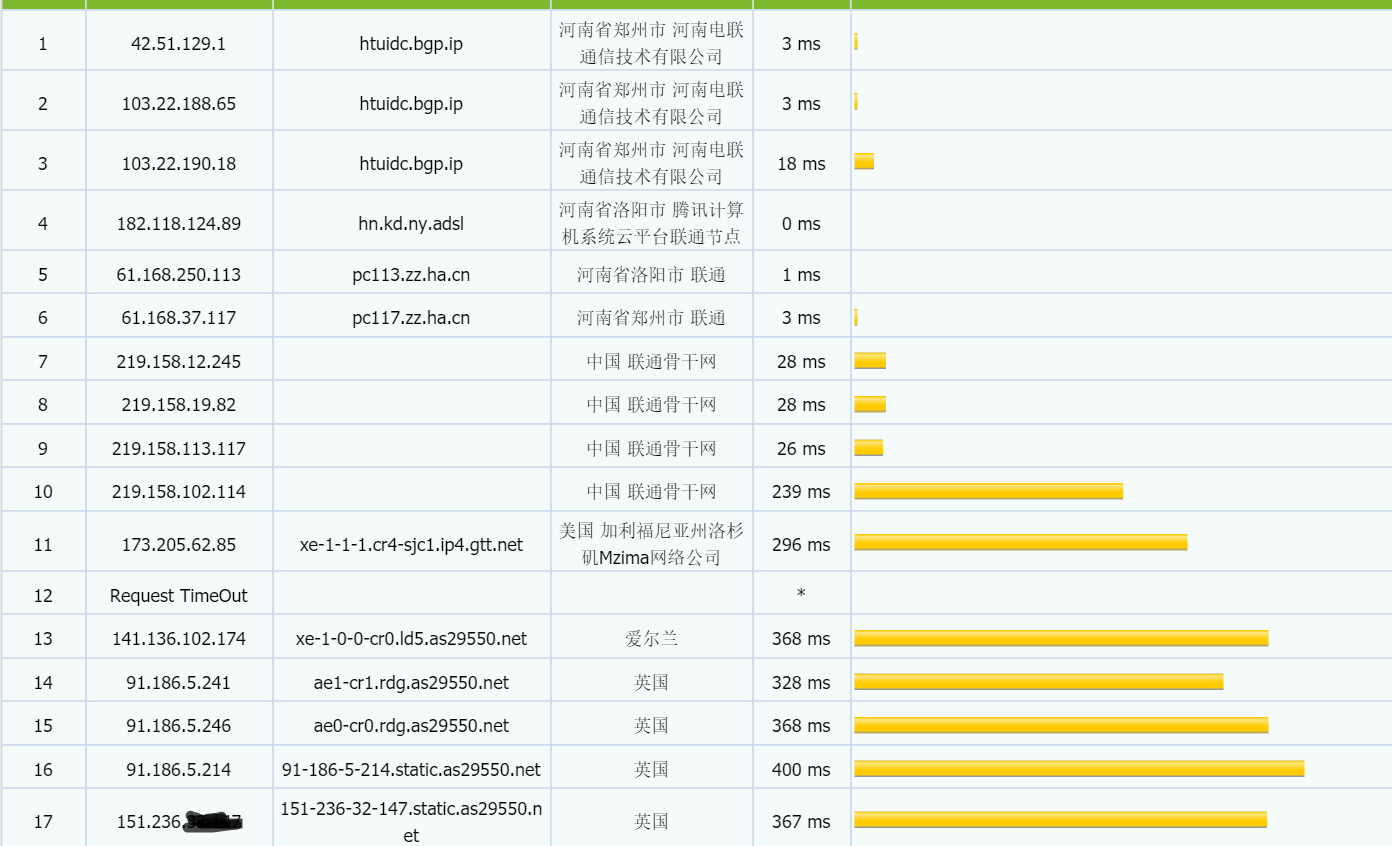Click hop number 17
1392x846 pixels.
43,822
